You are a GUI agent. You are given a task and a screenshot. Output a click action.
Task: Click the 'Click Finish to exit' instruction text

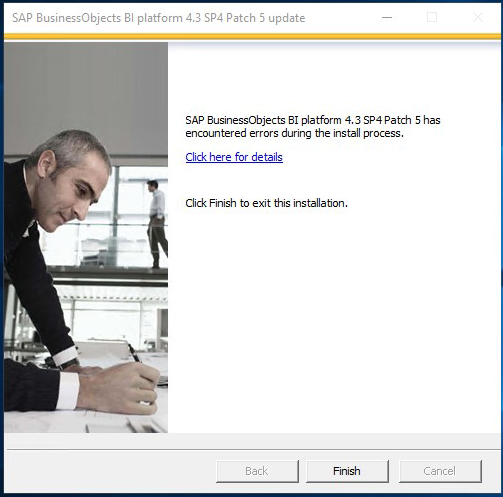pyautogui.click(x=266, y=203)
